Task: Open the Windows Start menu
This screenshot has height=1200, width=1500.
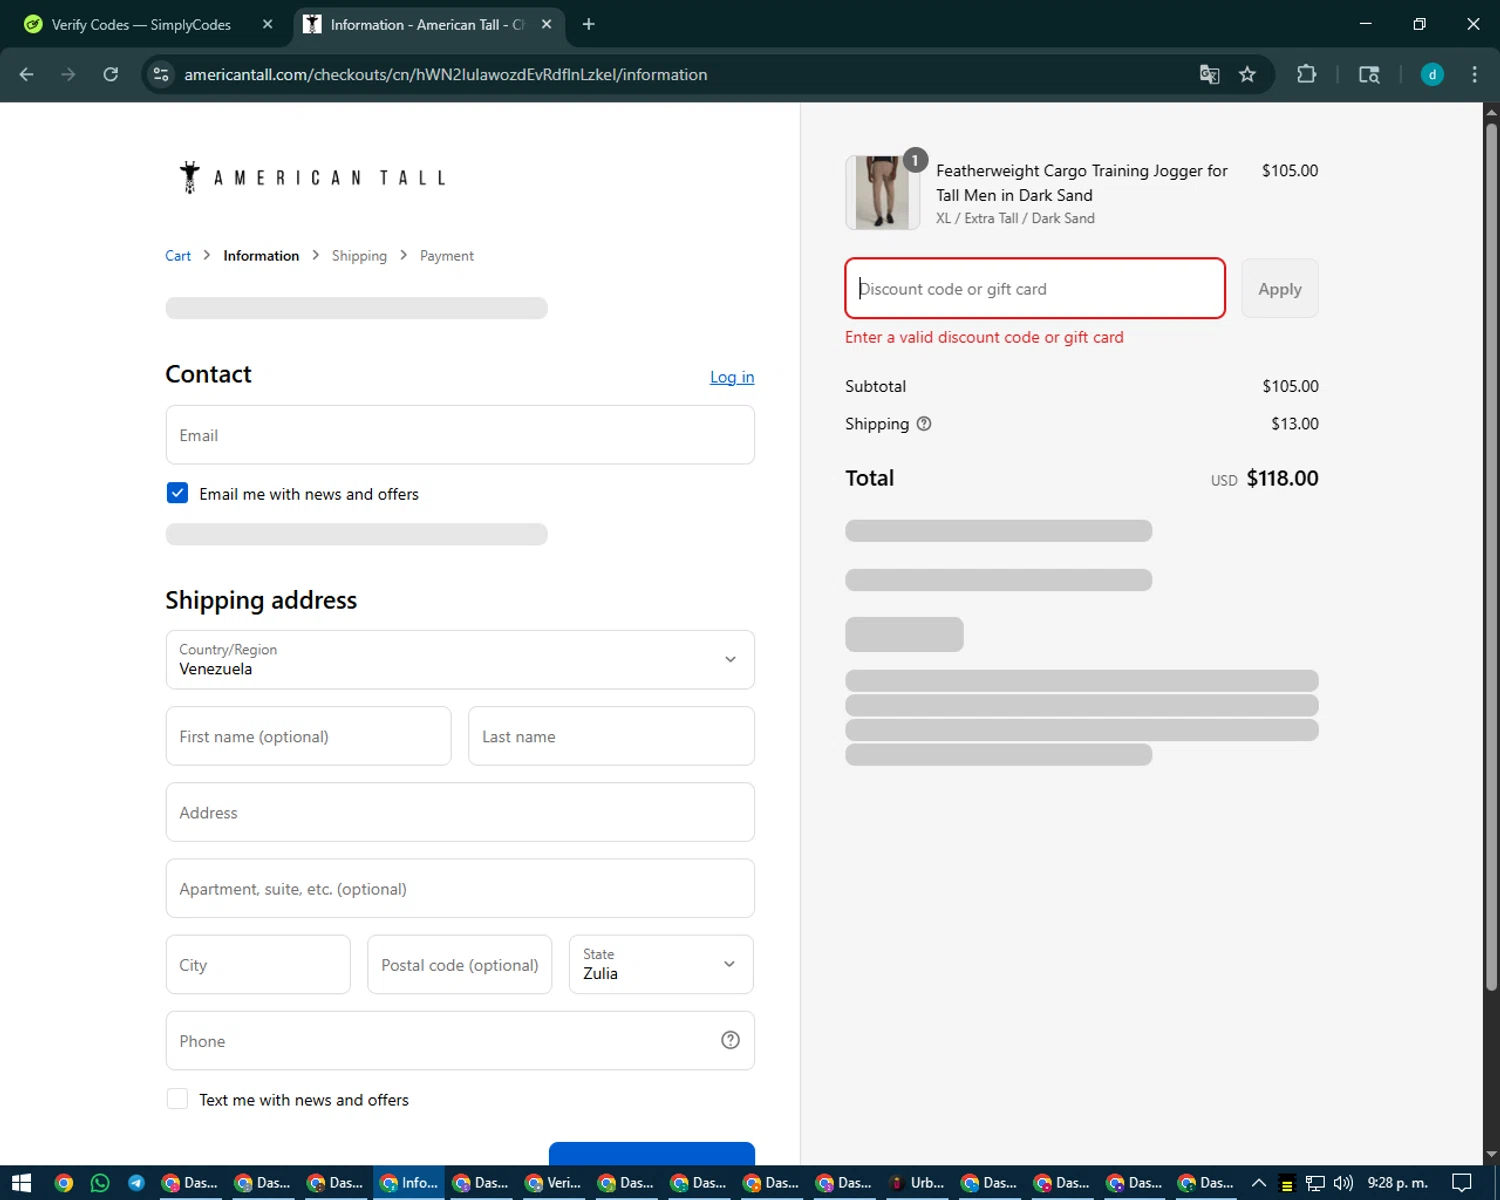Action: pyautogui.click(x=21, y=1183)
